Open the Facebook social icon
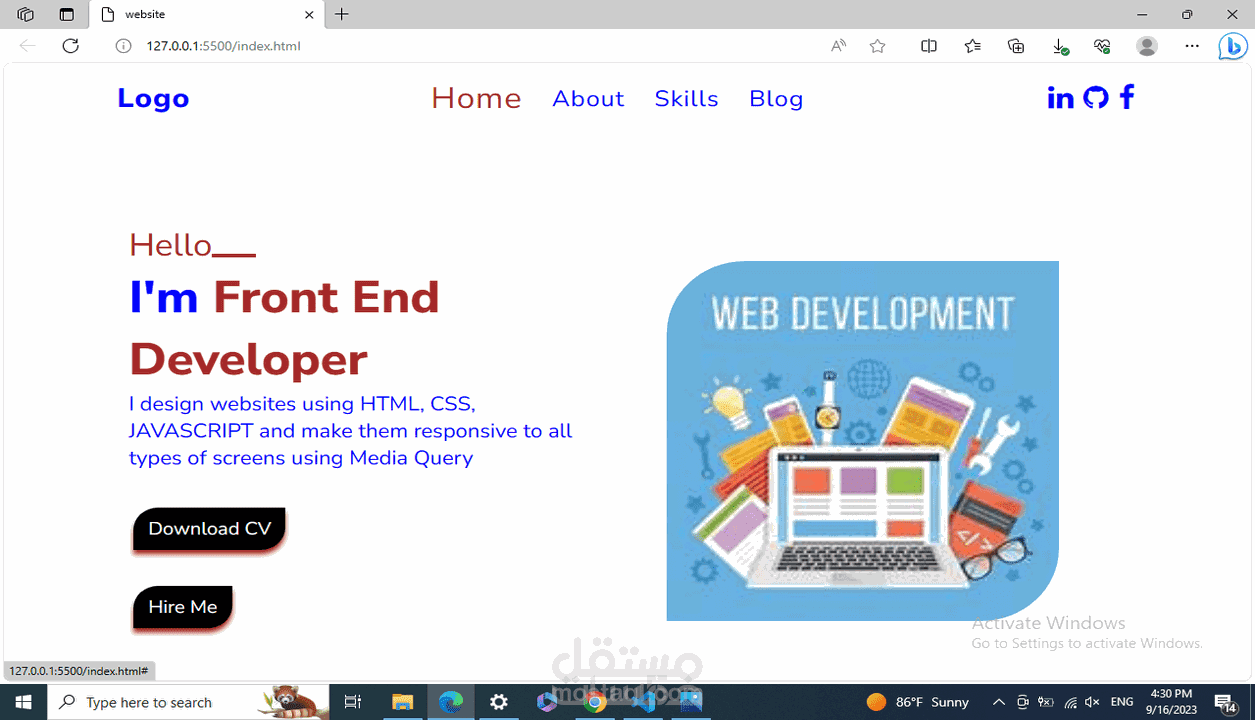 (x=1127, y=97)
